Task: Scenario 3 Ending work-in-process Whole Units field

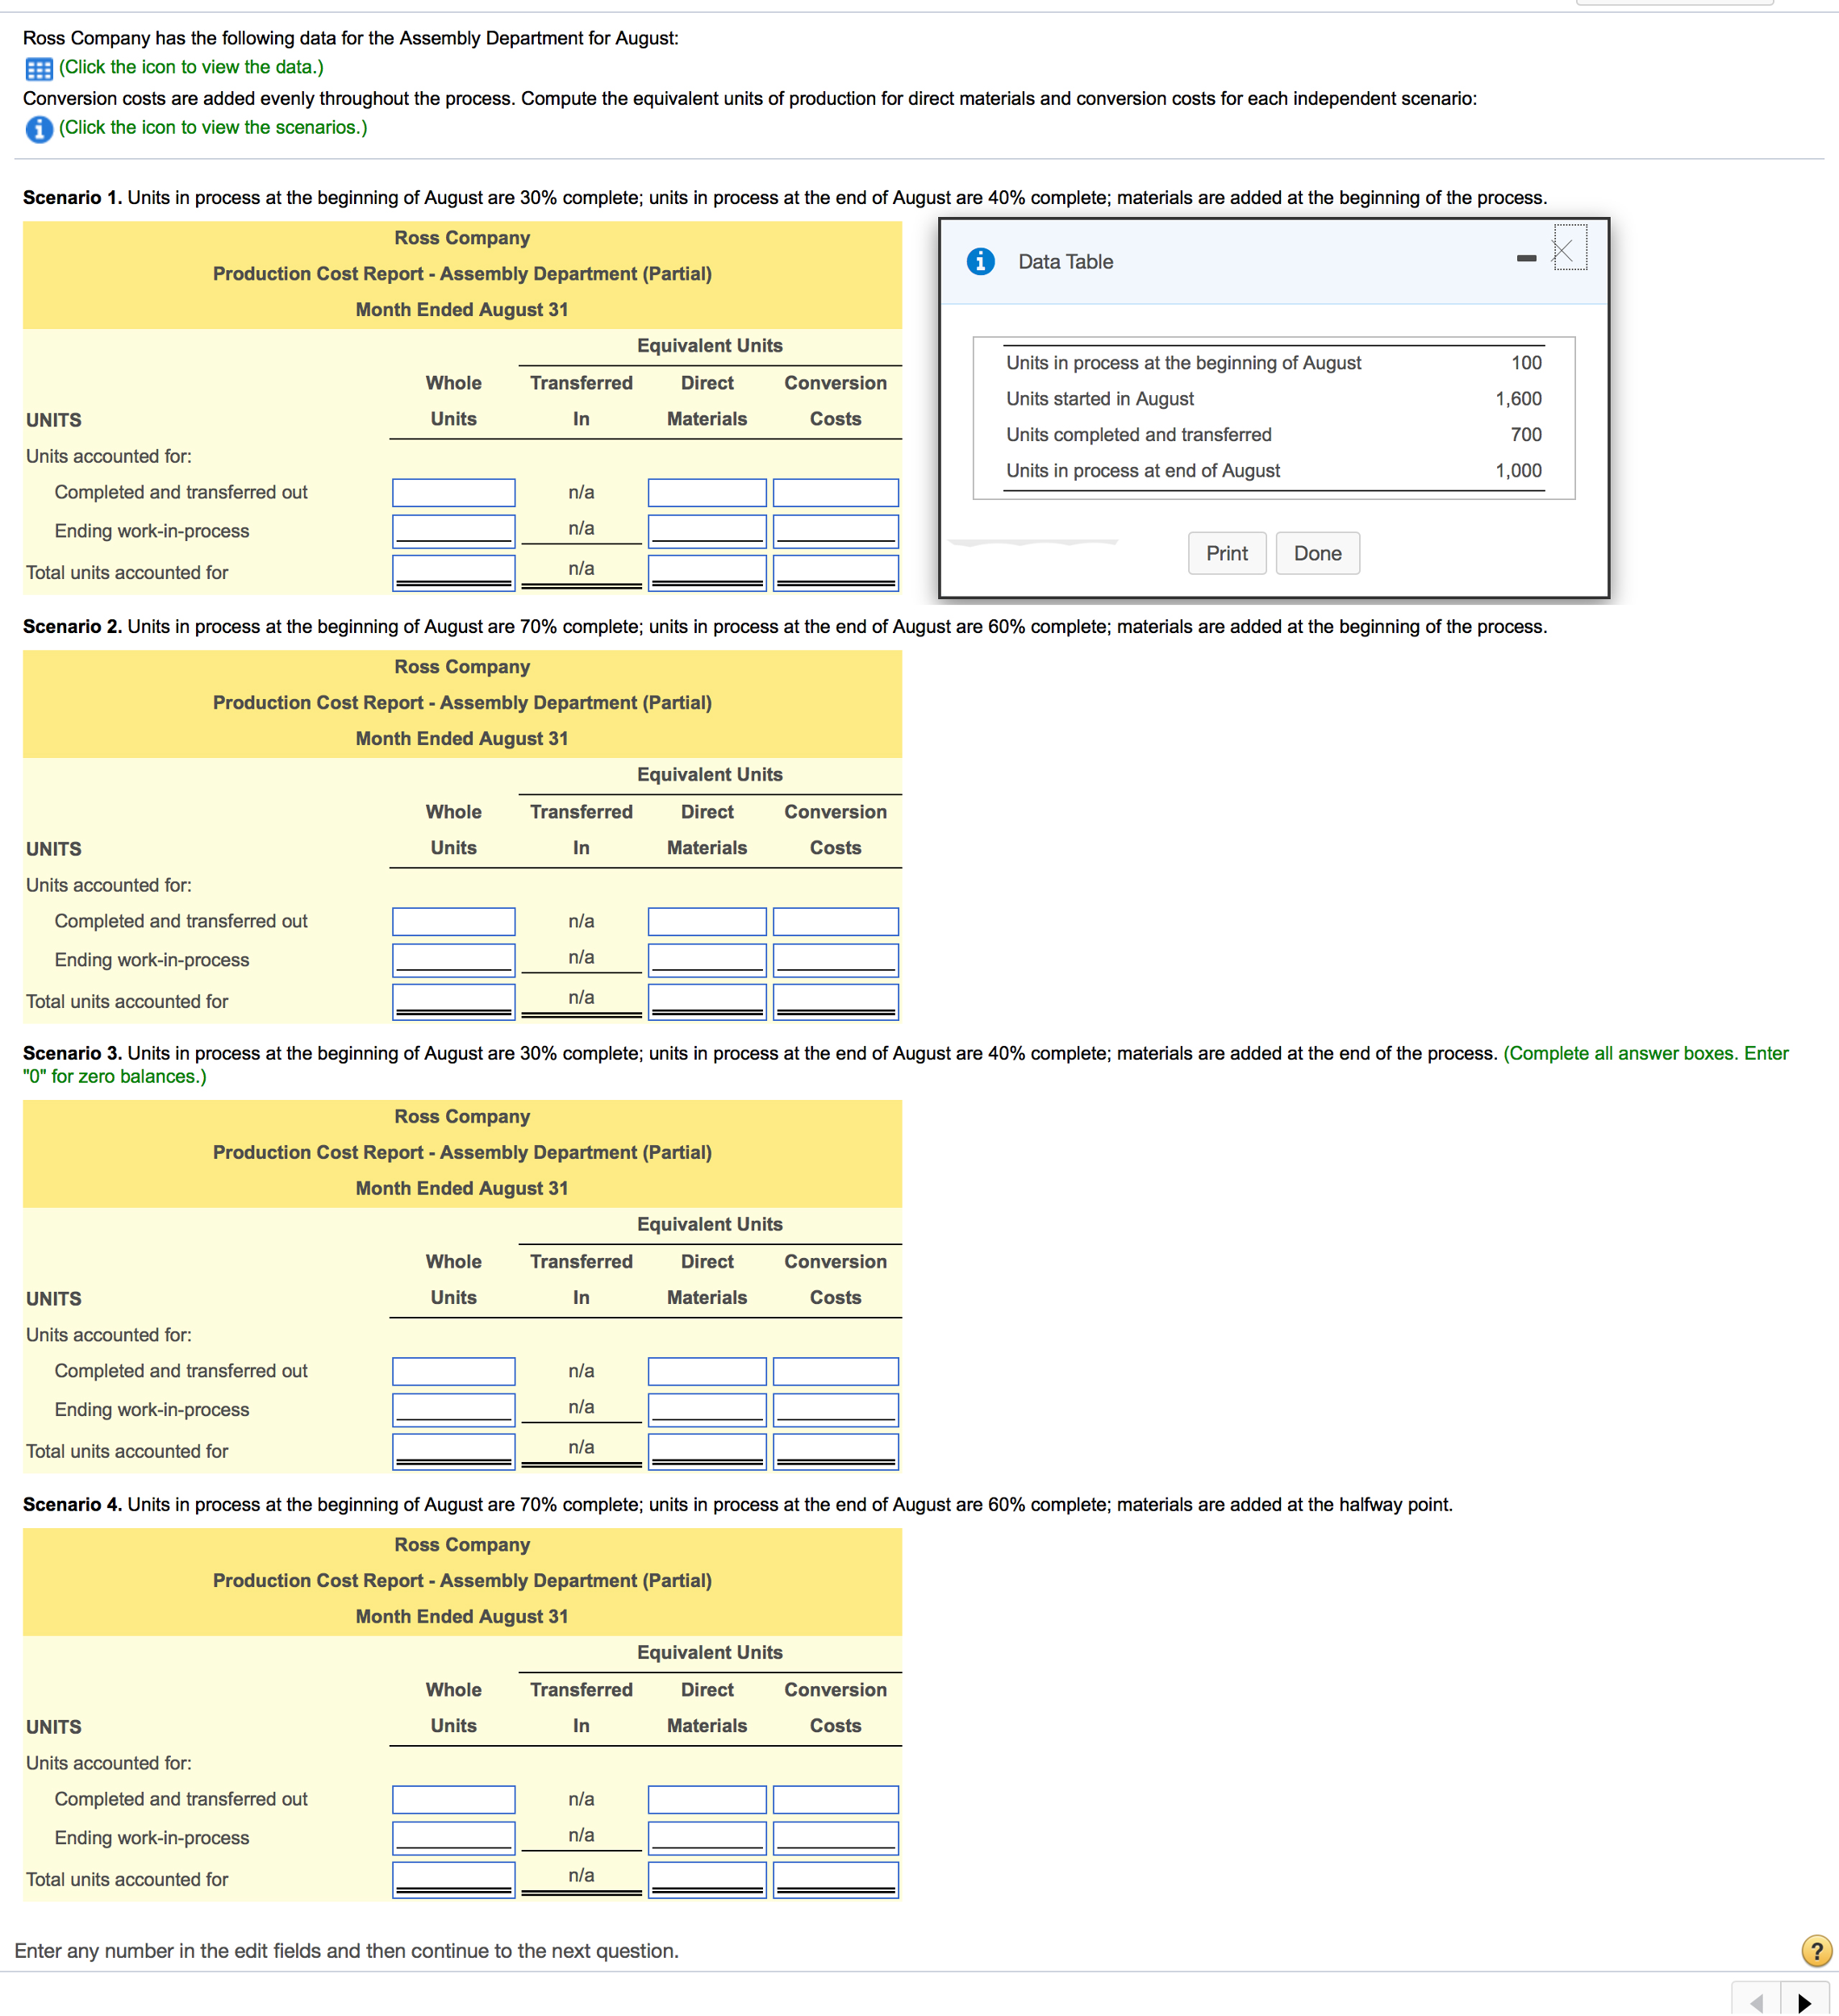Action: click(454, 1410)
